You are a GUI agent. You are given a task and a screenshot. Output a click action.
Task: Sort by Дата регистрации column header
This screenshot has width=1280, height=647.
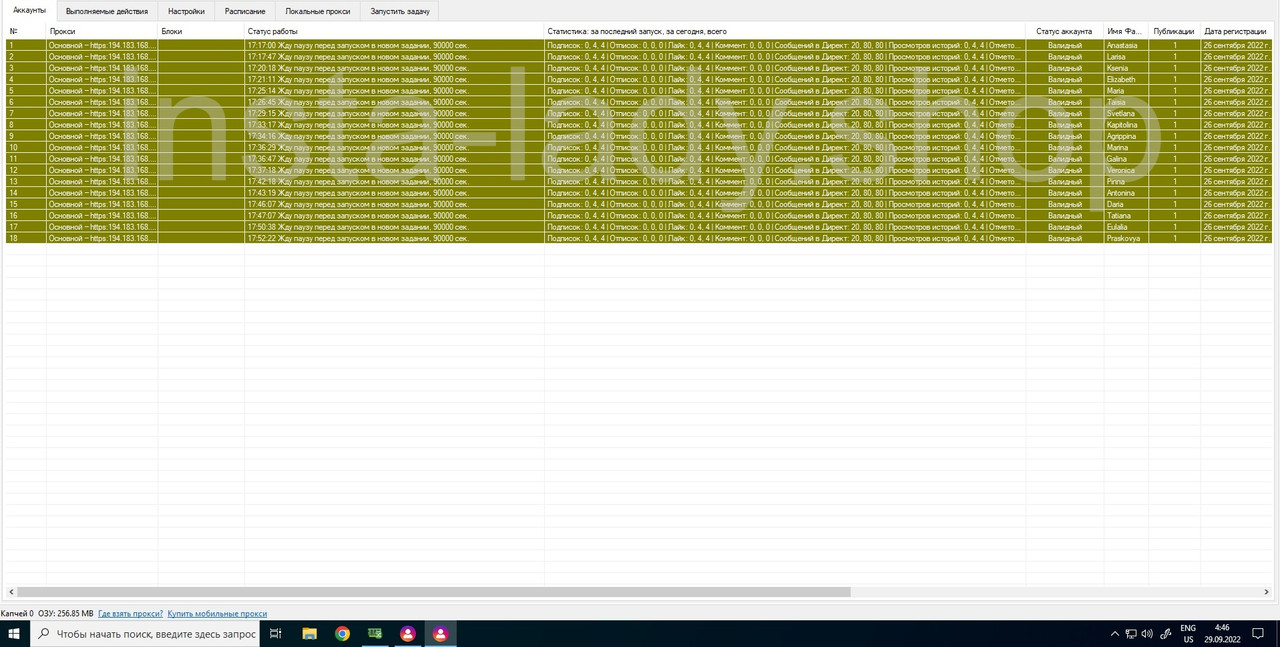[1237, 31]
